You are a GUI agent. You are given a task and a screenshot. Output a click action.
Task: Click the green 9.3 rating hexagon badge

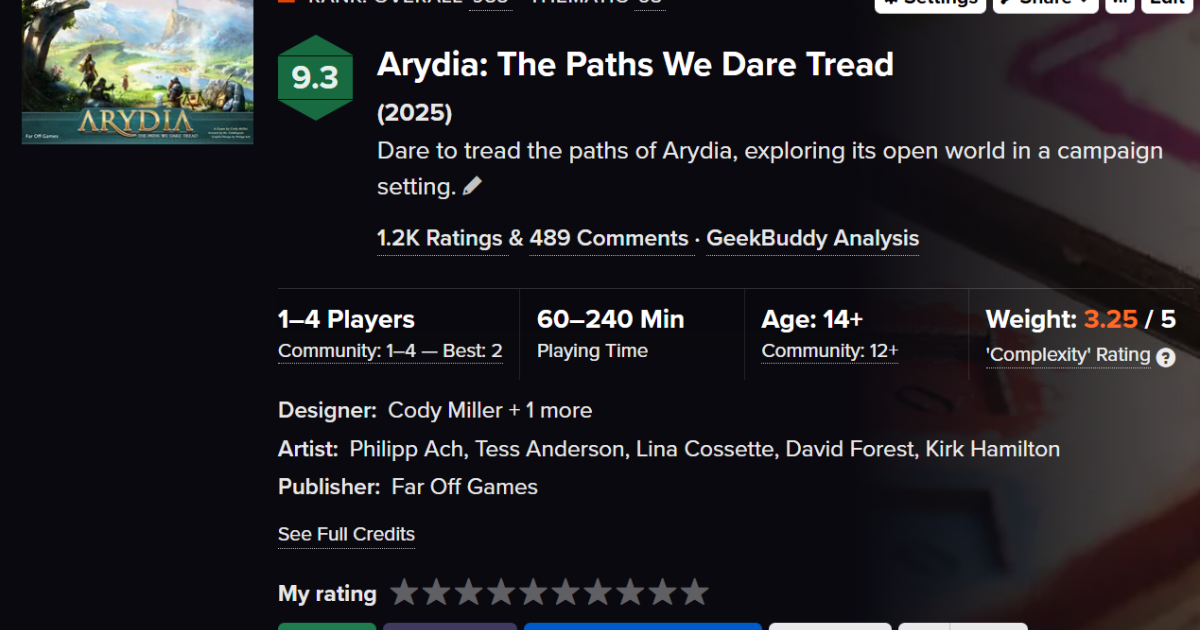tap(316, 76)
